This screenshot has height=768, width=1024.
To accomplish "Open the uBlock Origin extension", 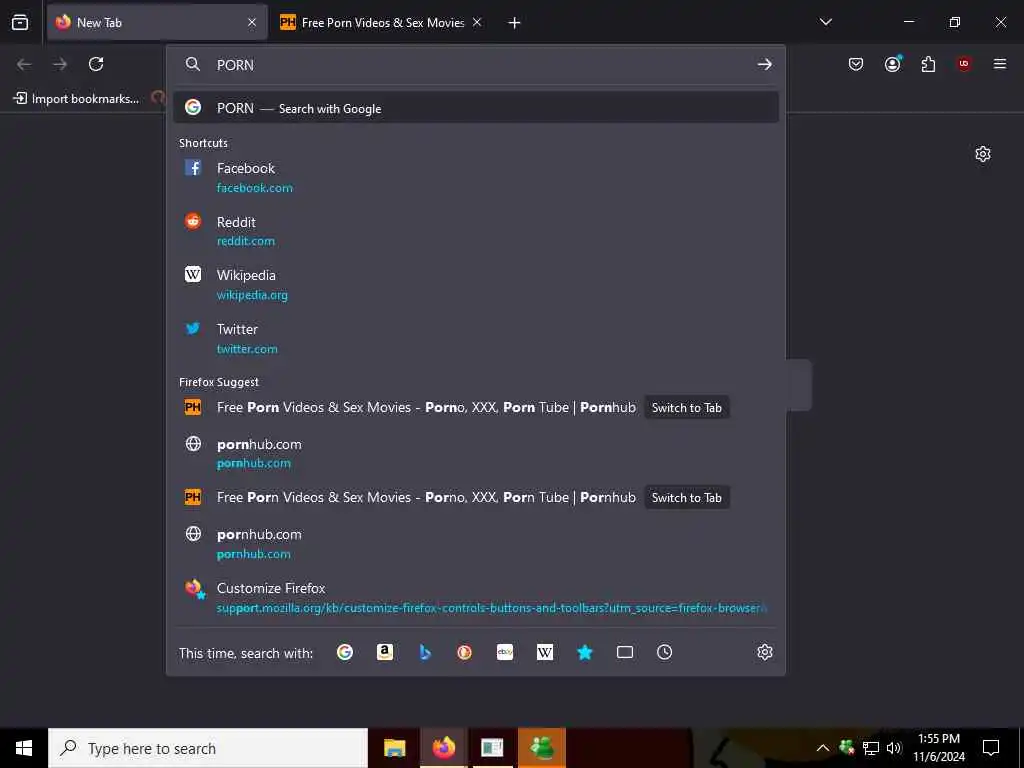I will 964,64.
